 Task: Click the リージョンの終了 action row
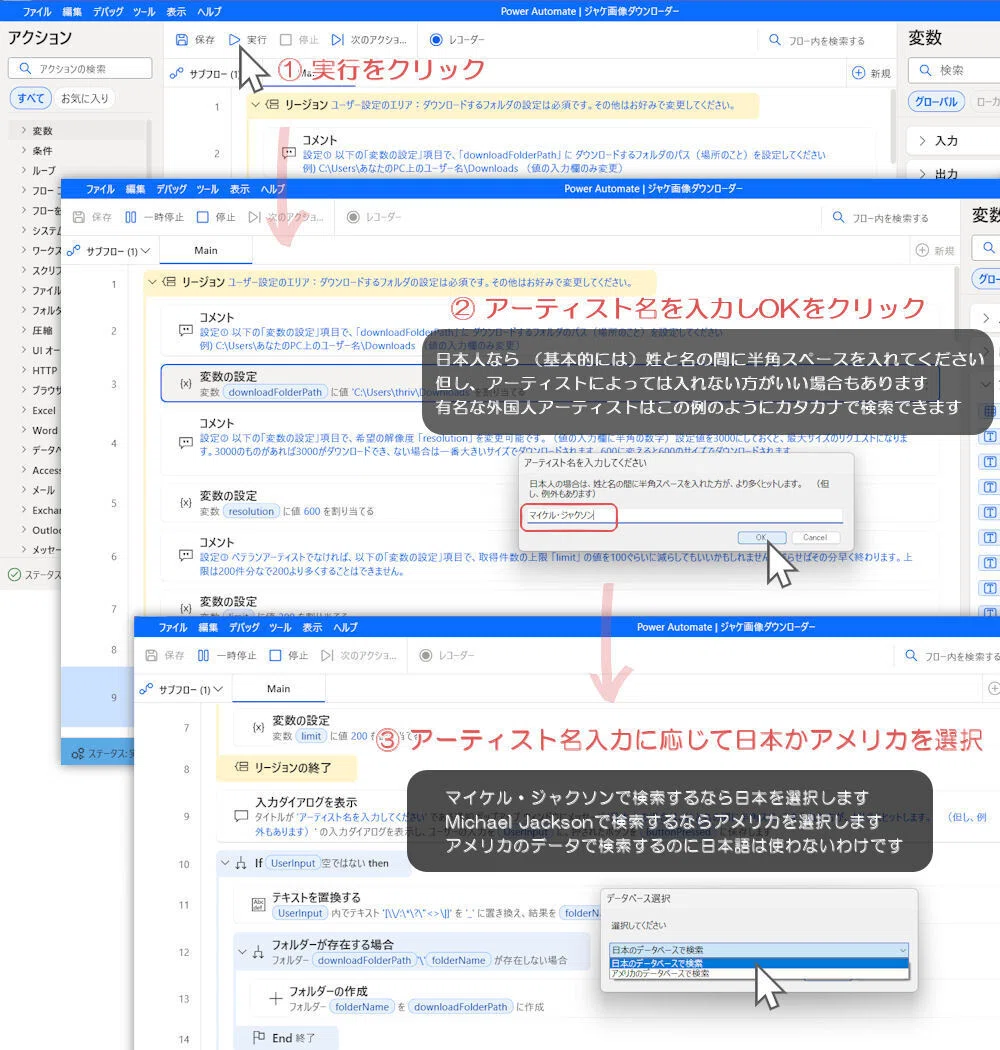286,767
